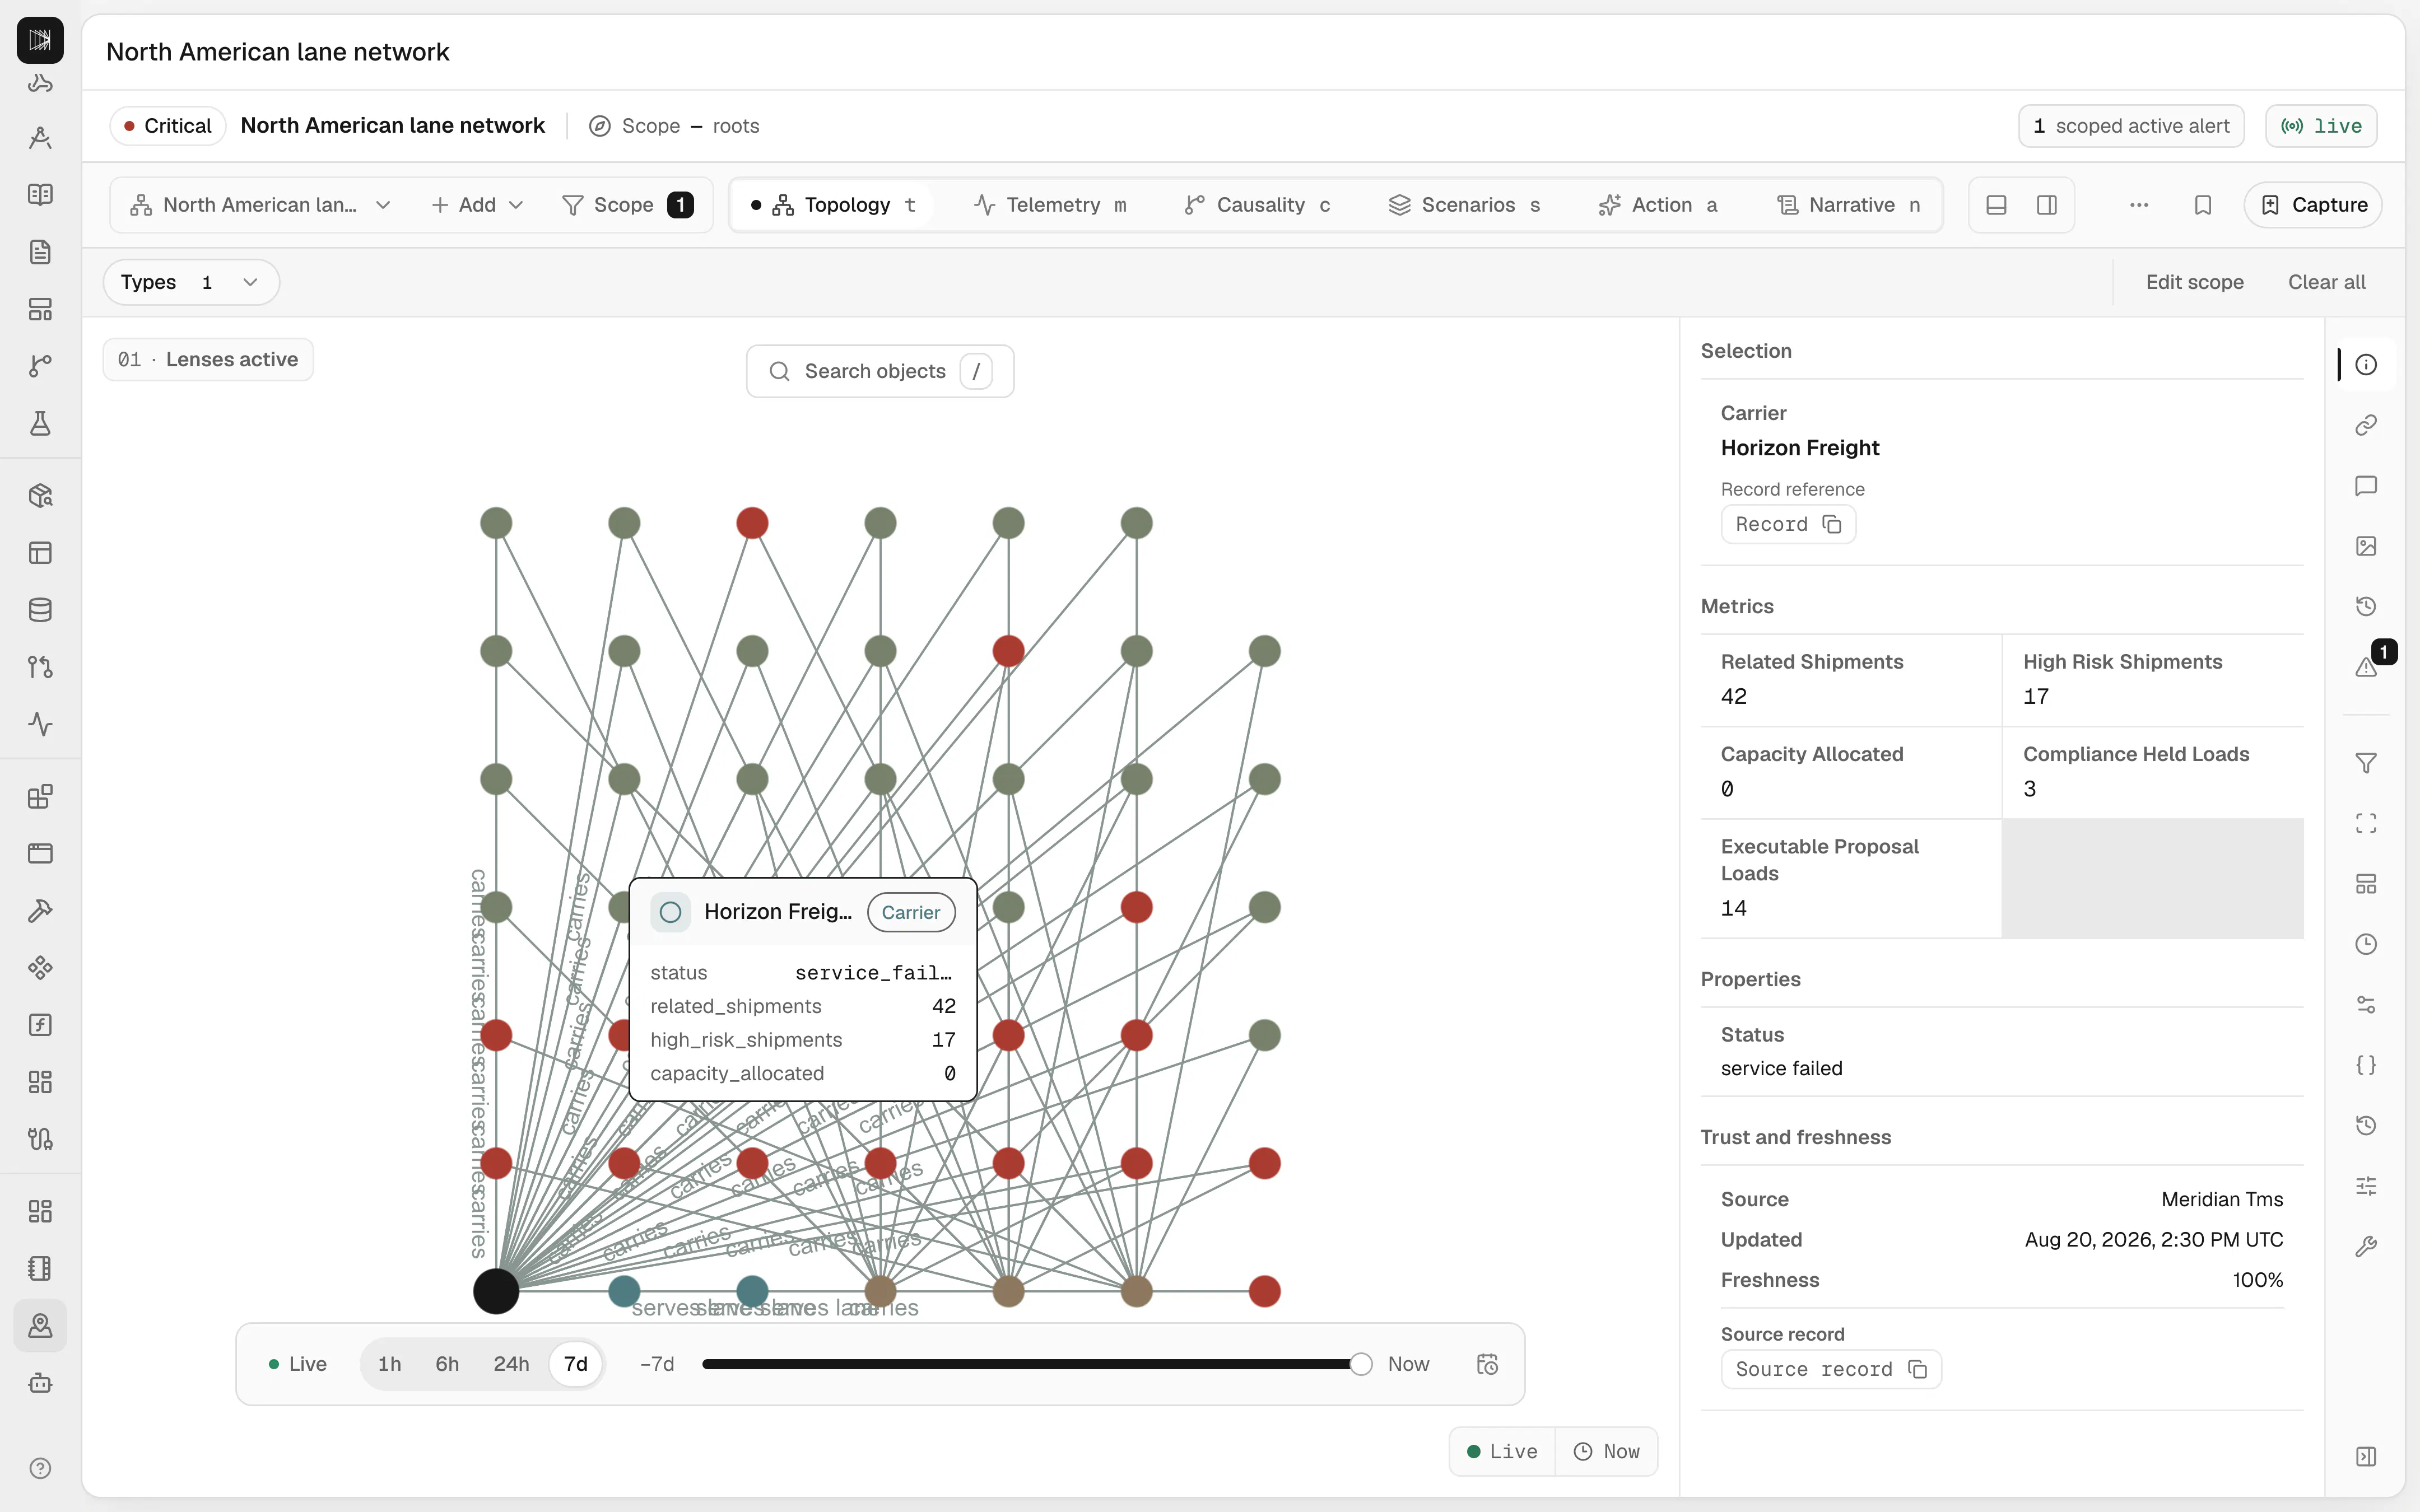Select the 24h time range

(511, 1364)
